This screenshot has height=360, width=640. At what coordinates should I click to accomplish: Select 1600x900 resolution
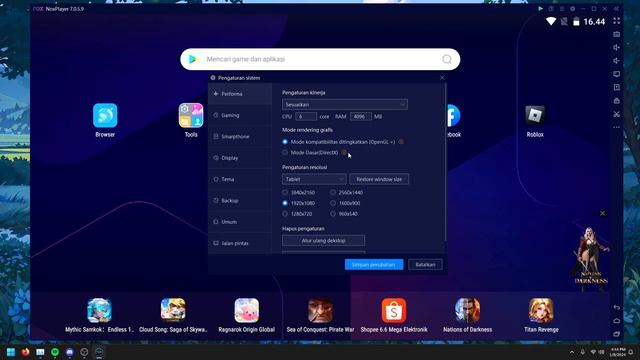(x=333, y=203)
